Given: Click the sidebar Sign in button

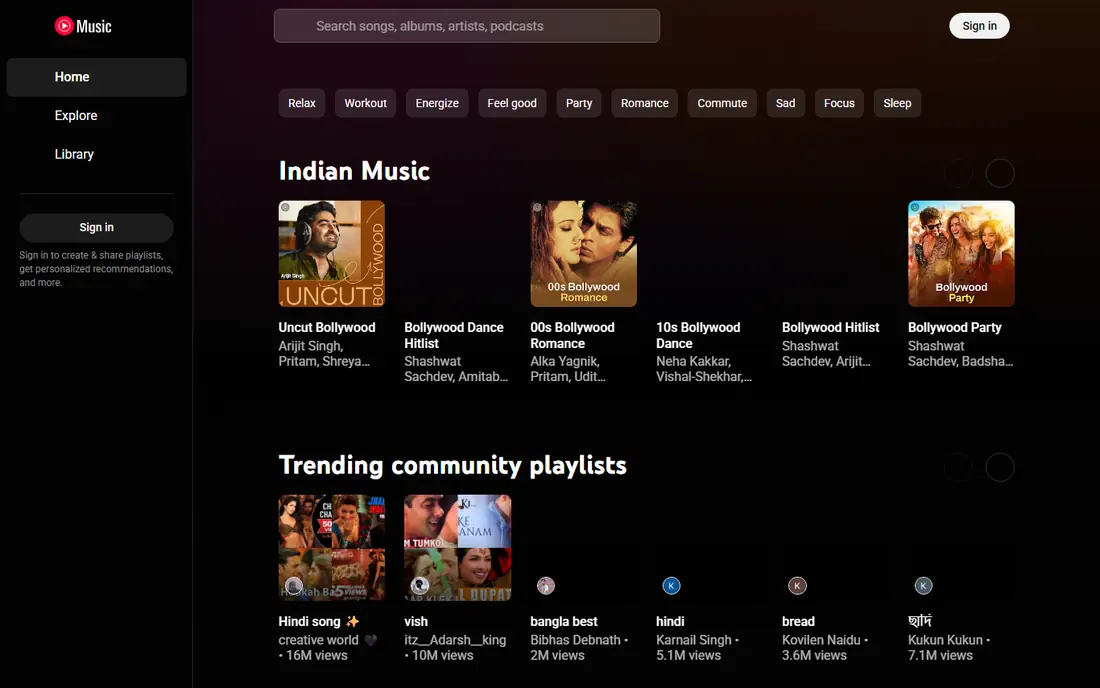Looking at the screenshot, I should [96, 227].
